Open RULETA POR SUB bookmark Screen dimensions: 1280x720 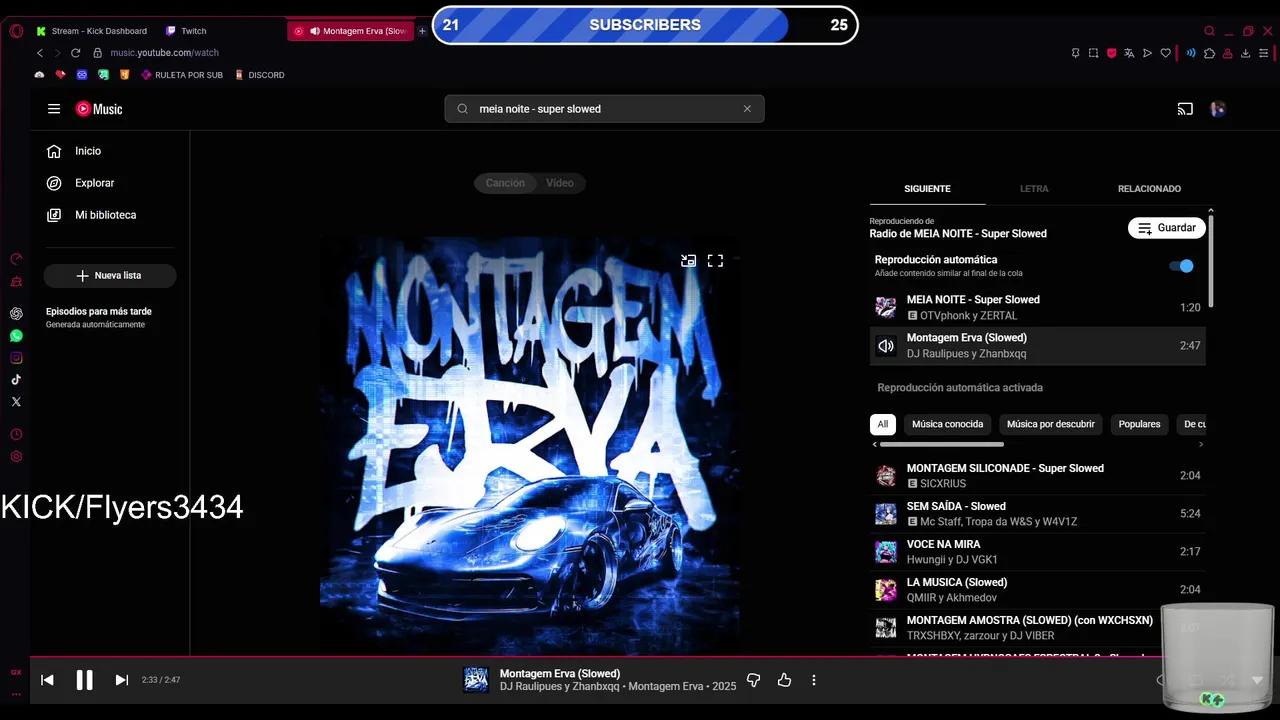[181, 75]
